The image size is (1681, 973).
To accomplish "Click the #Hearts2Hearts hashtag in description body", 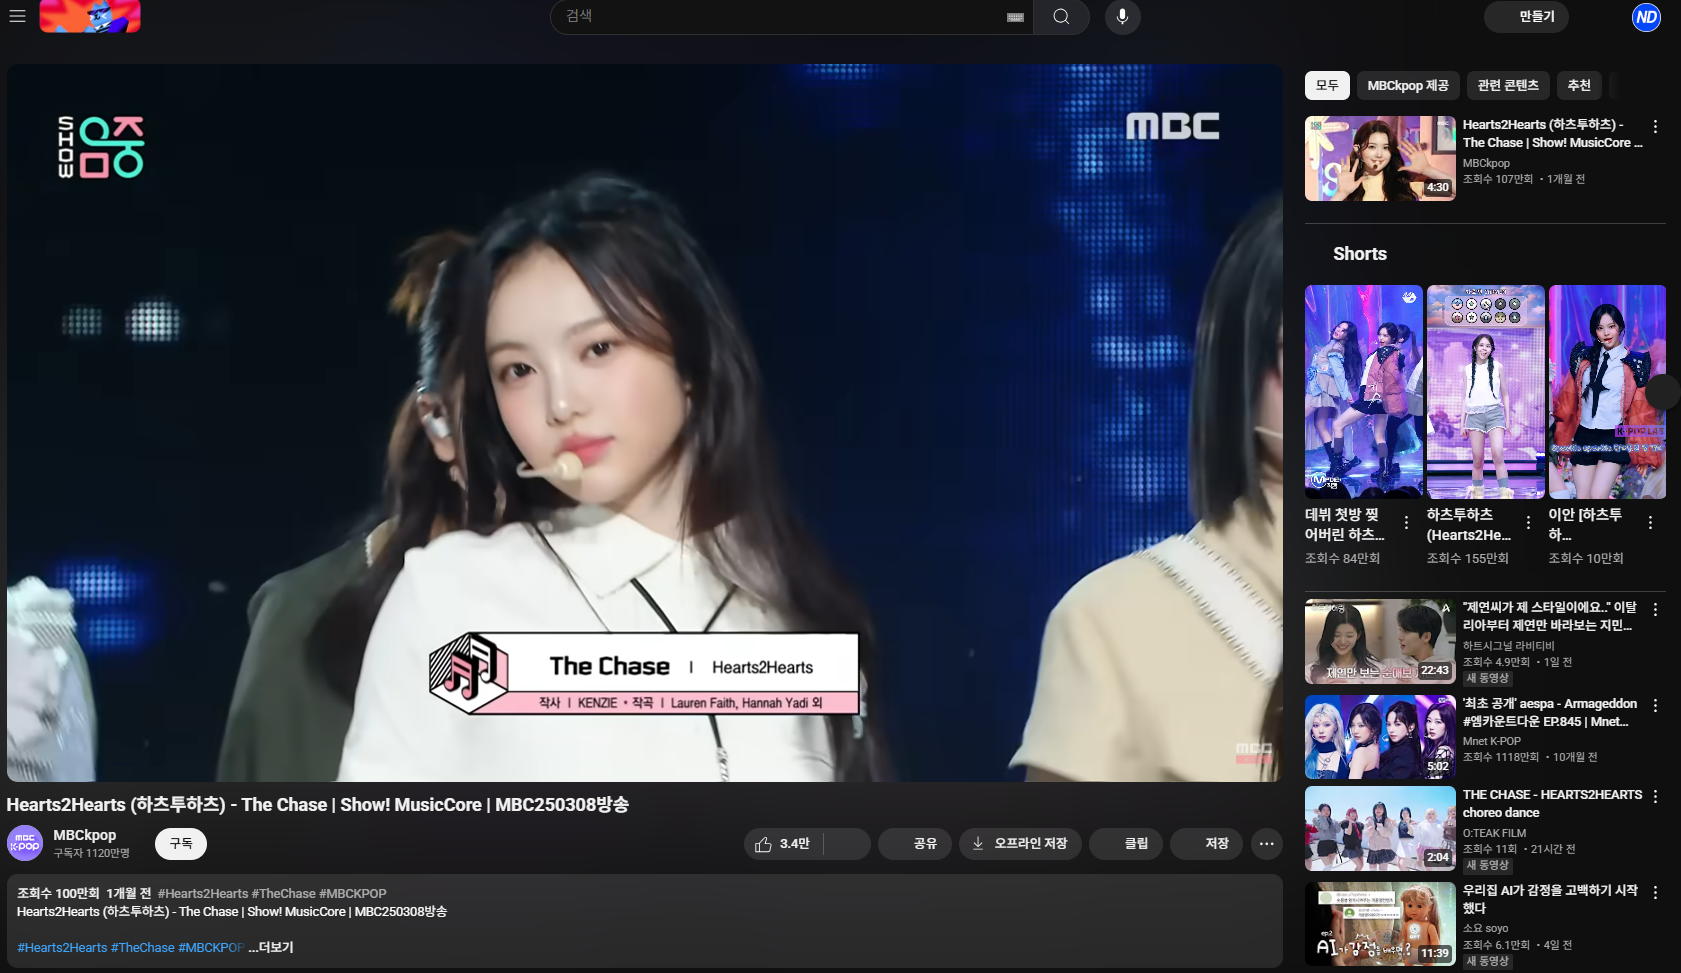I will point(62,947).
